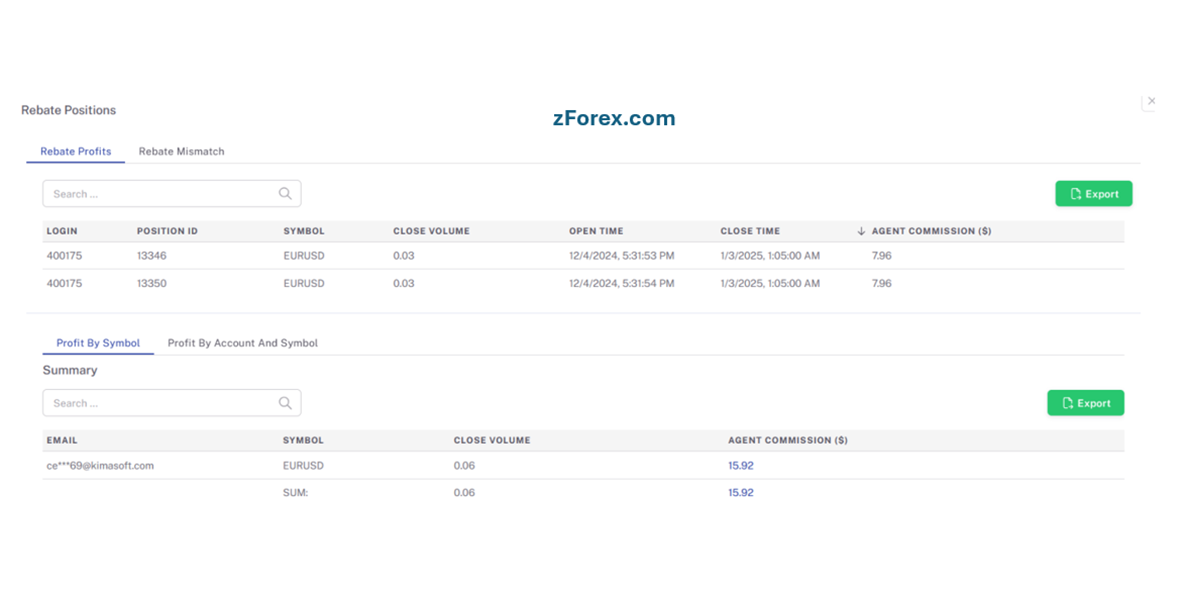1188x594 pixels.
Task: Sort by OPEN TIME column header
Action: coord(596,231)
